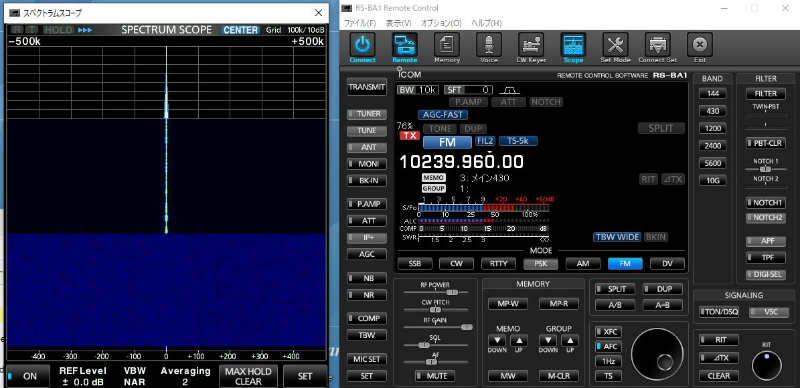Enable the AFC toggle
This screenshot has width=800, height=388.
pyautogui.click(x=609, y=346)
